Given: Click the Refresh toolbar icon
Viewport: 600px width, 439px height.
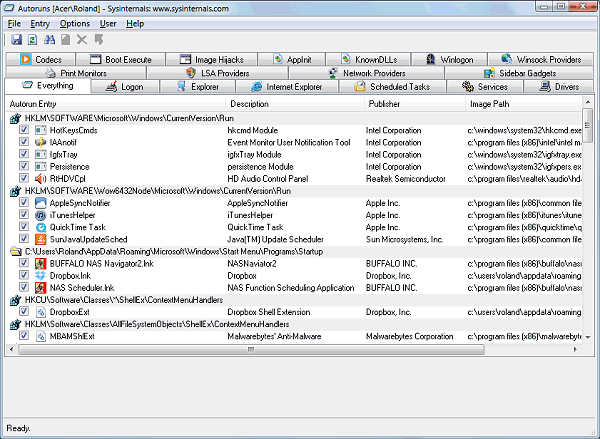Looking at the screenshot, I should point(33,40).
